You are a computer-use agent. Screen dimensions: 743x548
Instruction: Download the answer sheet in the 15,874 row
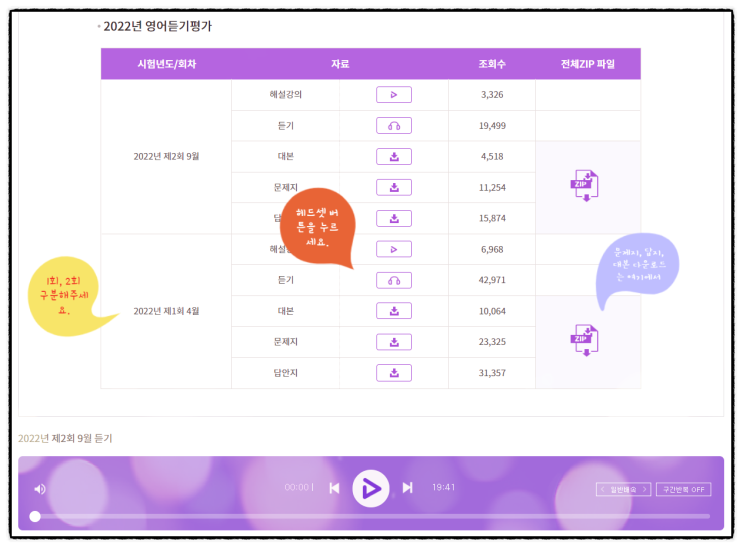394,219
